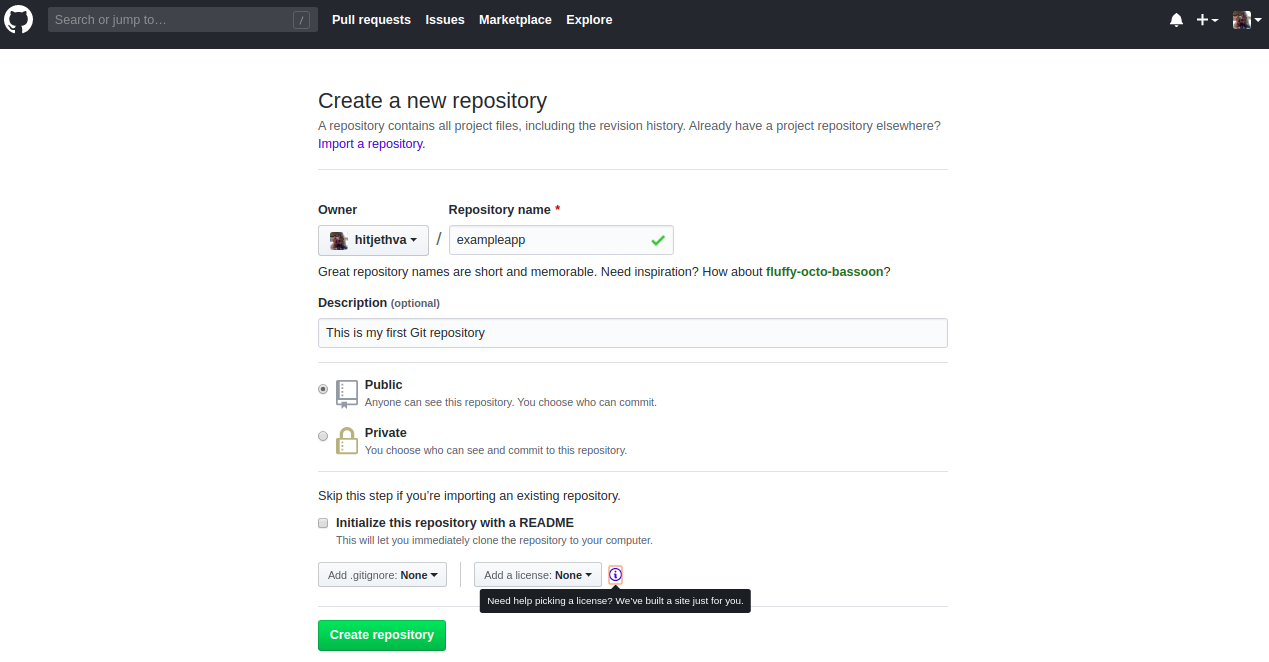The height and width of the screenshot is (662, 1269).
Task: Focus the Description text field
Action: (633, 333)
